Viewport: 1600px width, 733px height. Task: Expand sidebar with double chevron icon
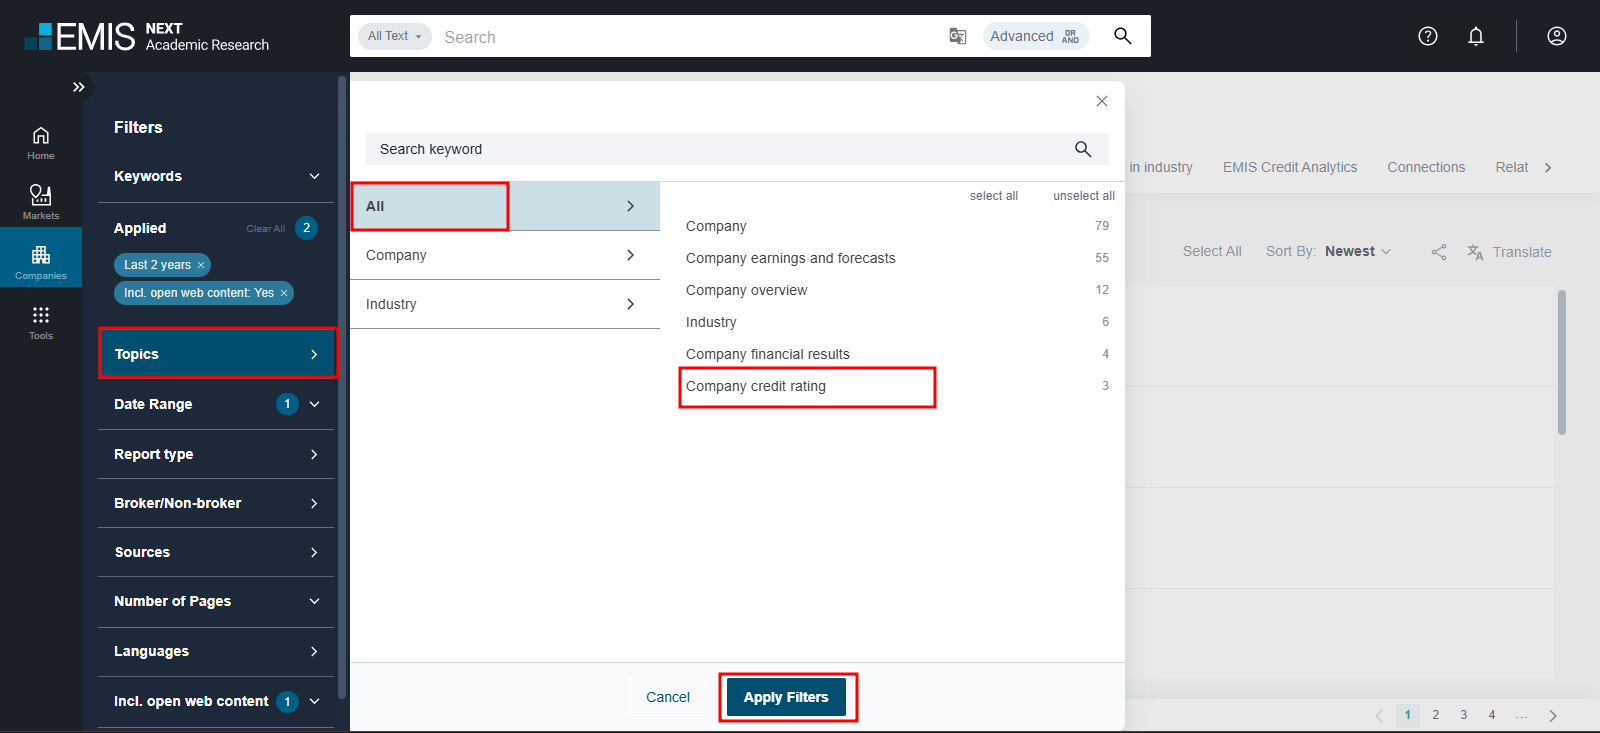tap(78, 87)
